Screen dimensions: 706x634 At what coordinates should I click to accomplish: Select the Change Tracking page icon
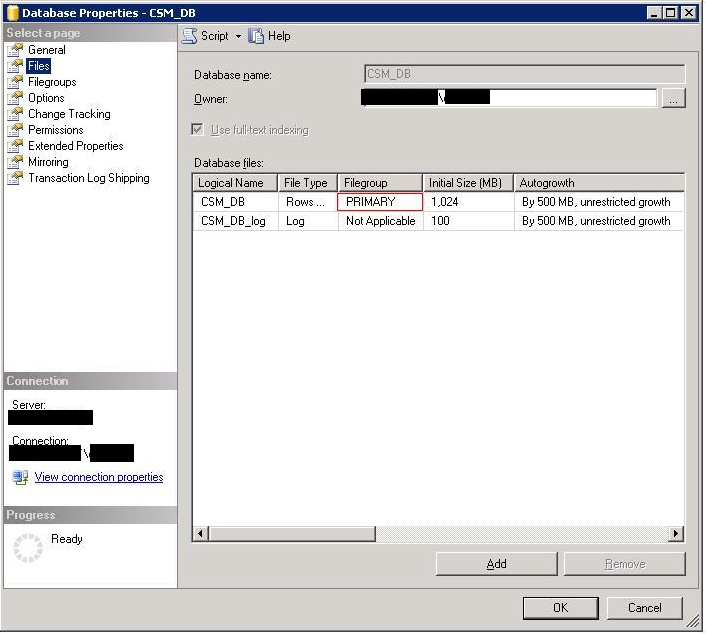coord(15,114)
